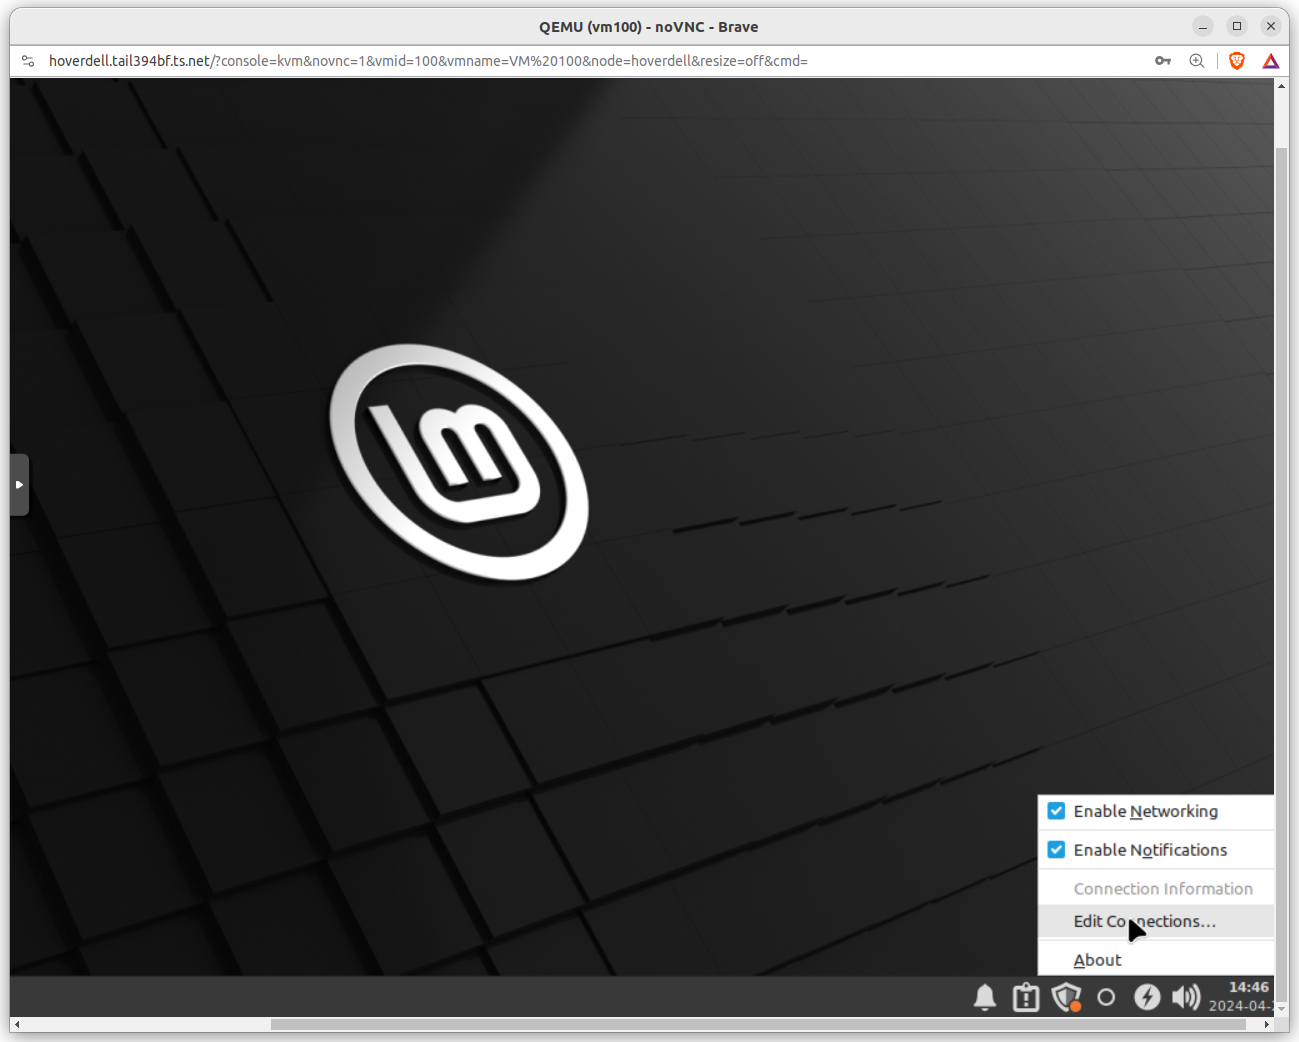Close the Brave noVNC window

click(x=1271, y=26)
